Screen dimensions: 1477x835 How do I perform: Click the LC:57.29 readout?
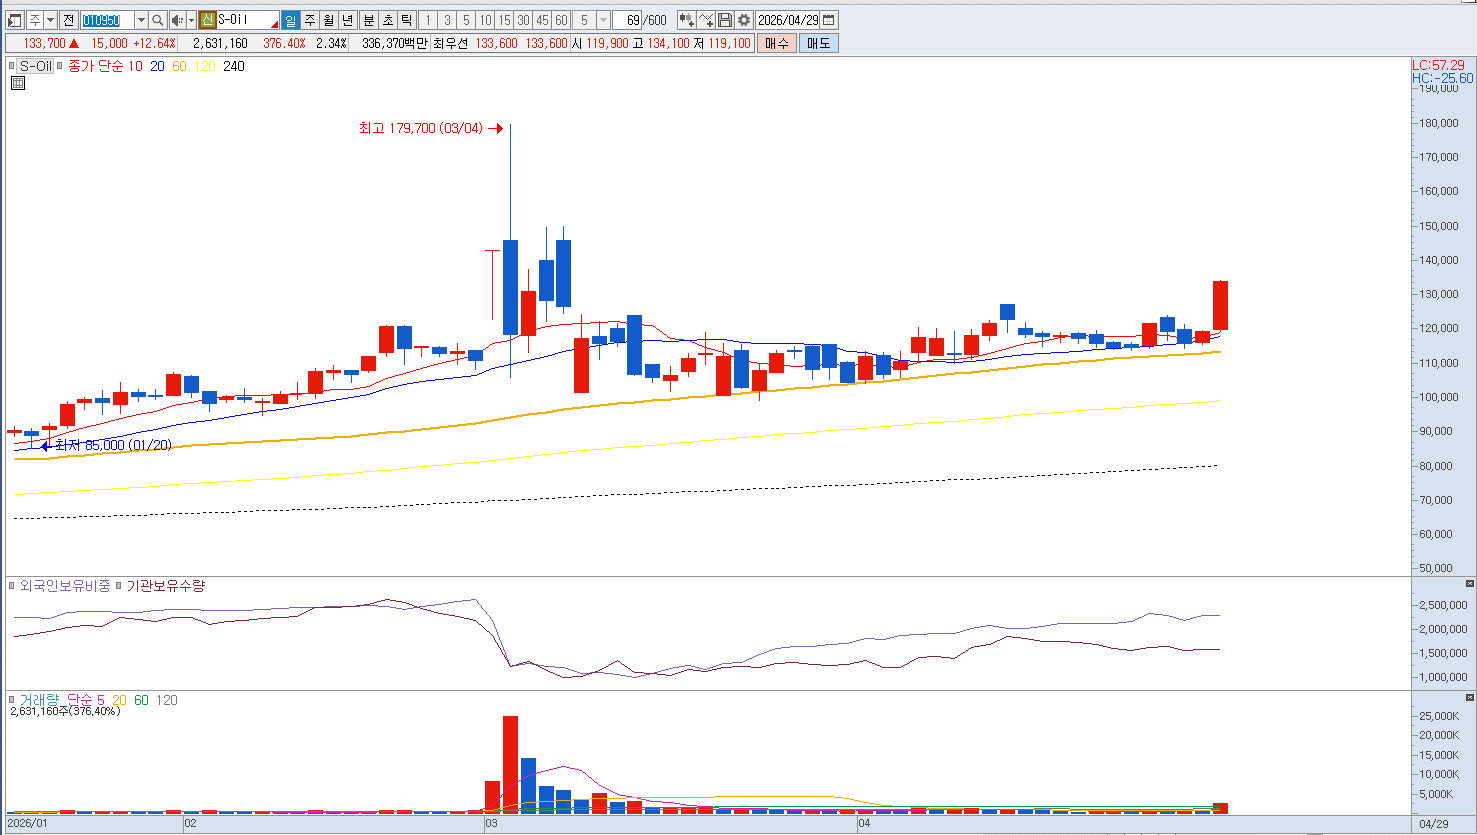pyautogui.click(x=1438, y=65)
